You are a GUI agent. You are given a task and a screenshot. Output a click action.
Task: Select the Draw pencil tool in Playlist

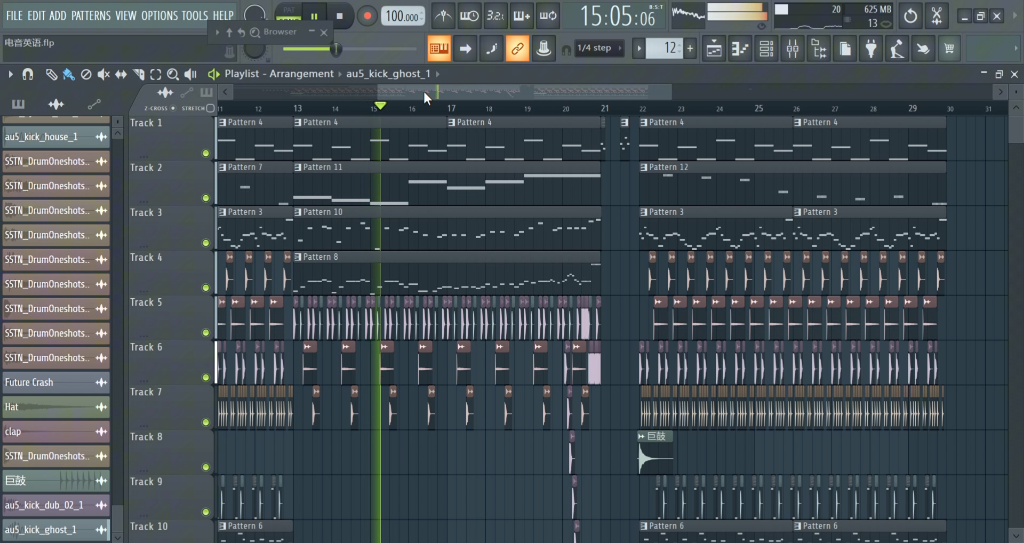pos(51,74)
